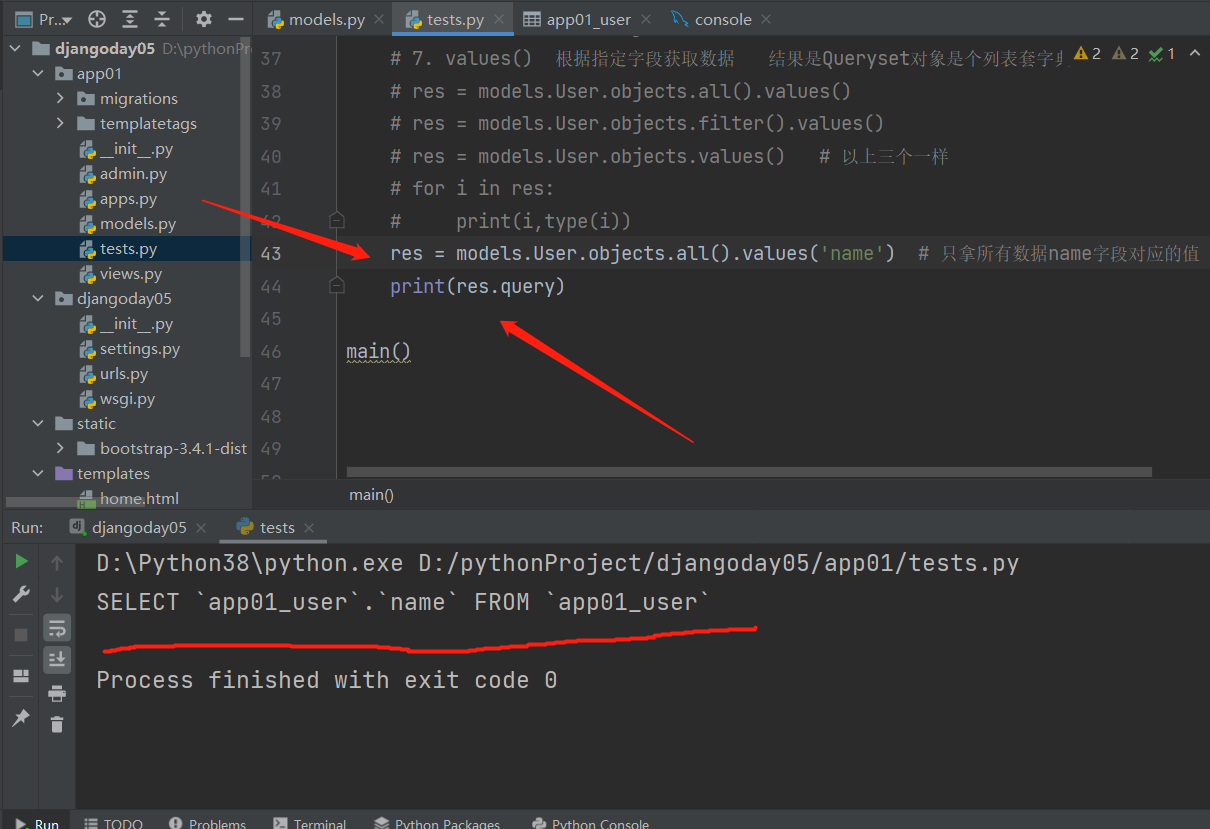Open the TODO tool window
Screen dimensions: 1210x829
(113, 824)
